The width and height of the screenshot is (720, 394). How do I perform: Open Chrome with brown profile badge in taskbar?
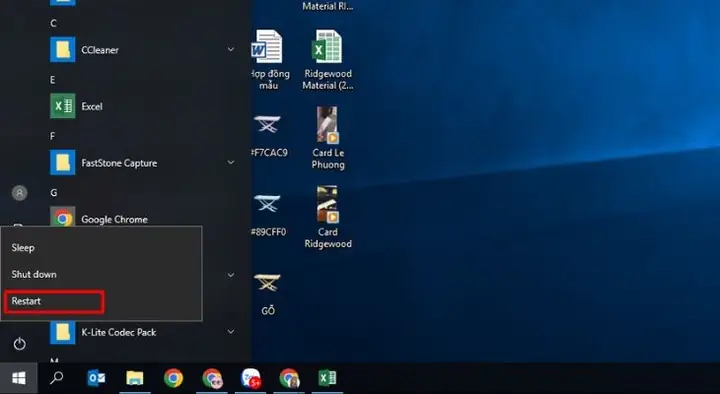click(x=289, y=378)
